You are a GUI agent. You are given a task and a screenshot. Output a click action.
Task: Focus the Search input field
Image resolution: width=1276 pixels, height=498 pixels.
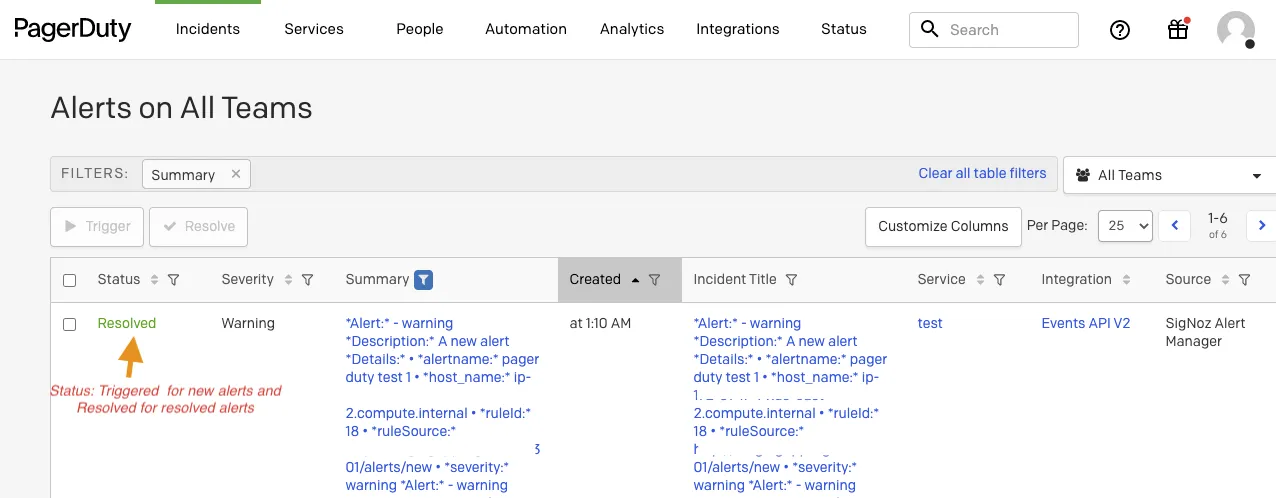click(994, 30)
